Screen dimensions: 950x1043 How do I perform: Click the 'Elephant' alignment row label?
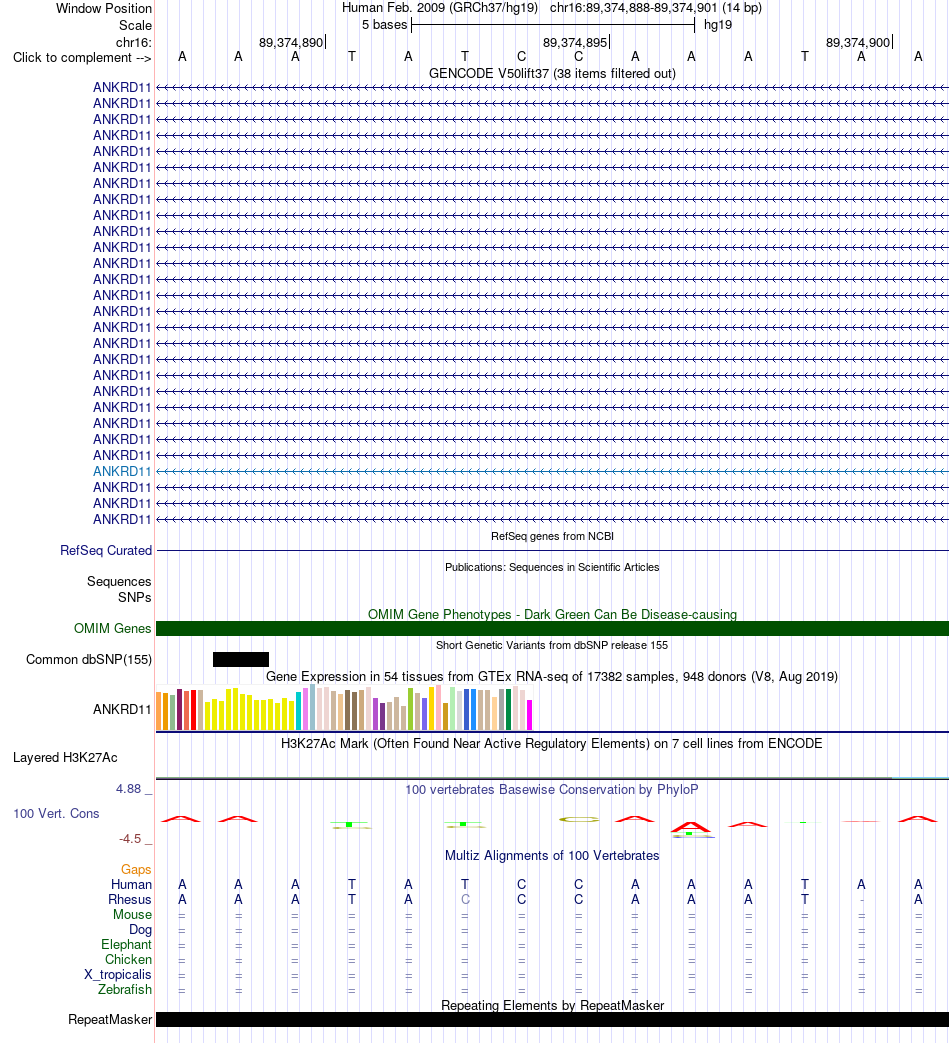tap(126, 945)
